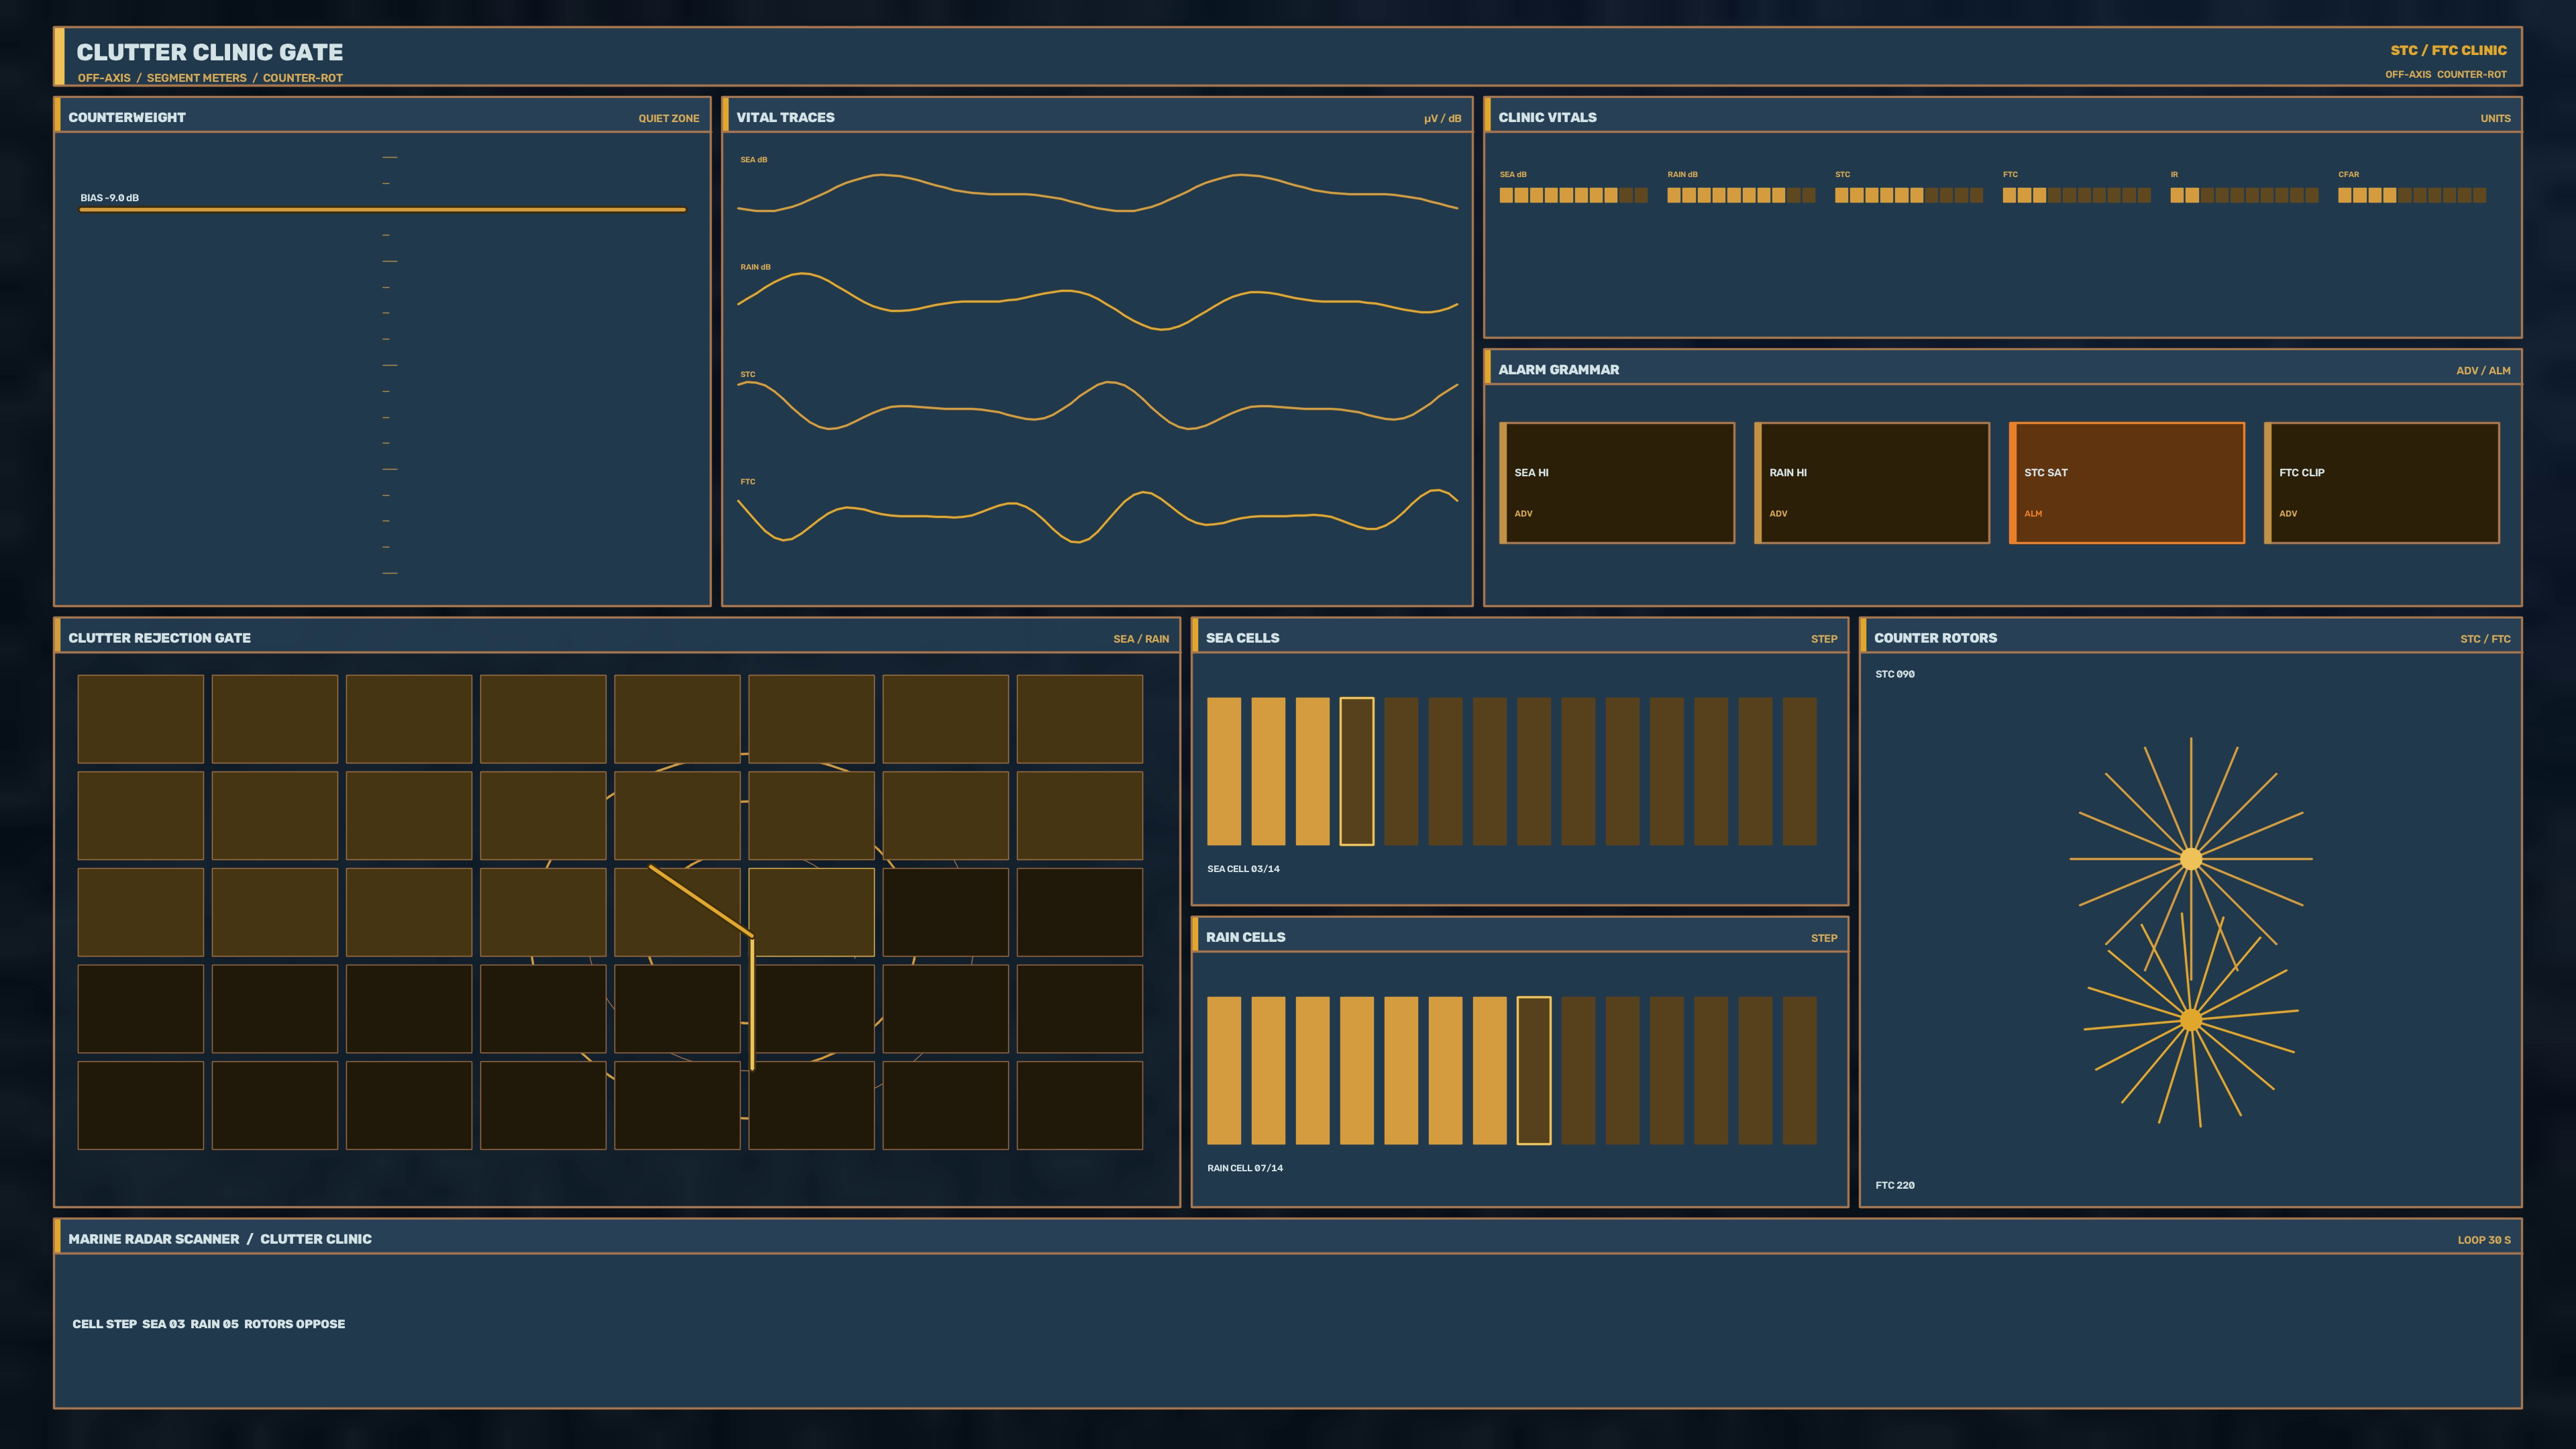Select the highlighted fourth sea cell bar
Viewport: 2576px width, 1449px height.
(1357, 771)
